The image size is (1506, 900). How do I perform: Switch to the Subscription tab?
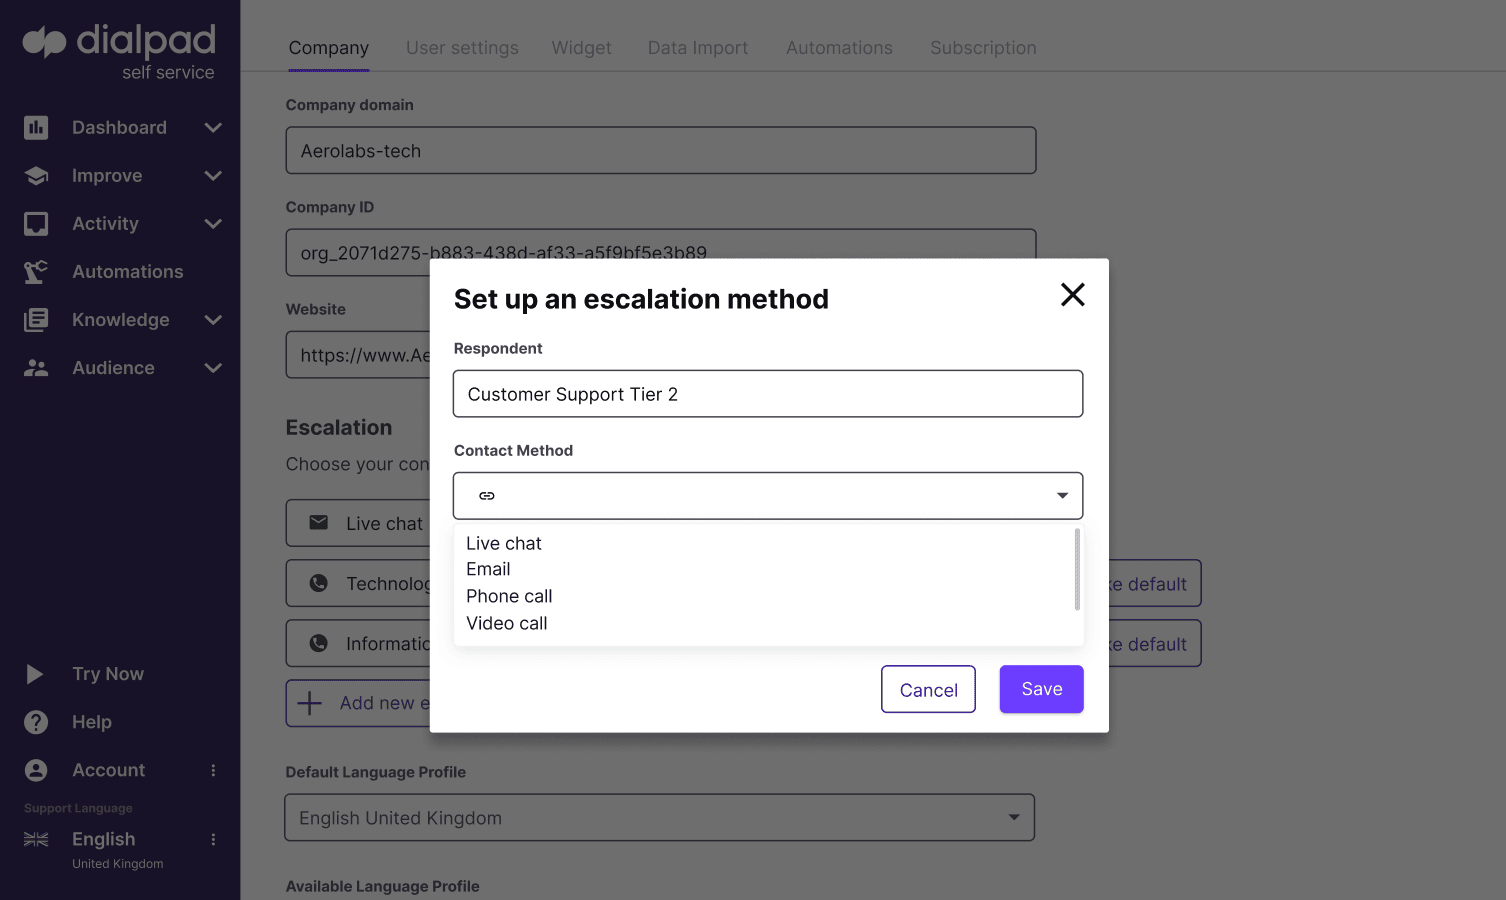coord(983,47)
